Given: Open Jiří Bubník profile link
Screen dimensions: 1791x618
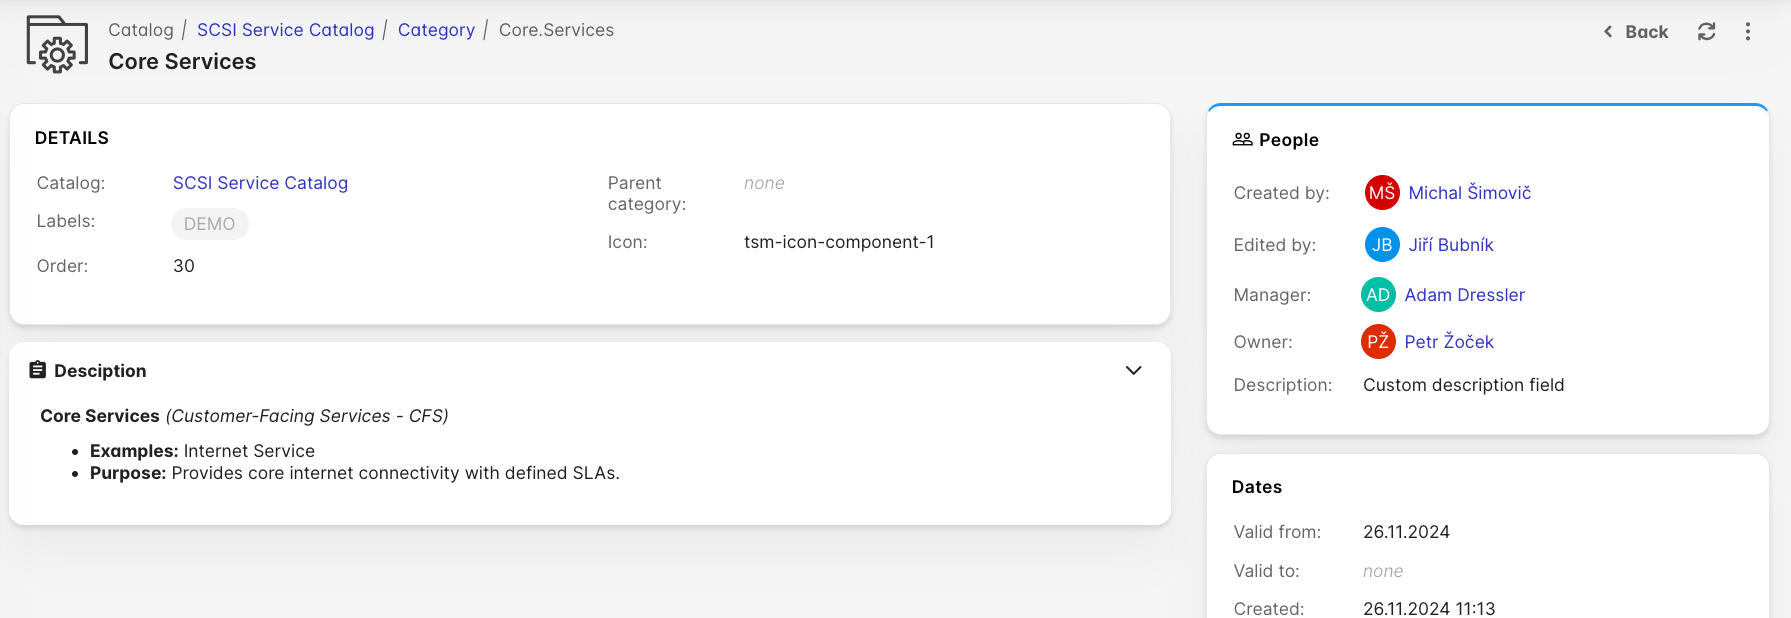Looking at the screenshot, I should (1451, 245).
